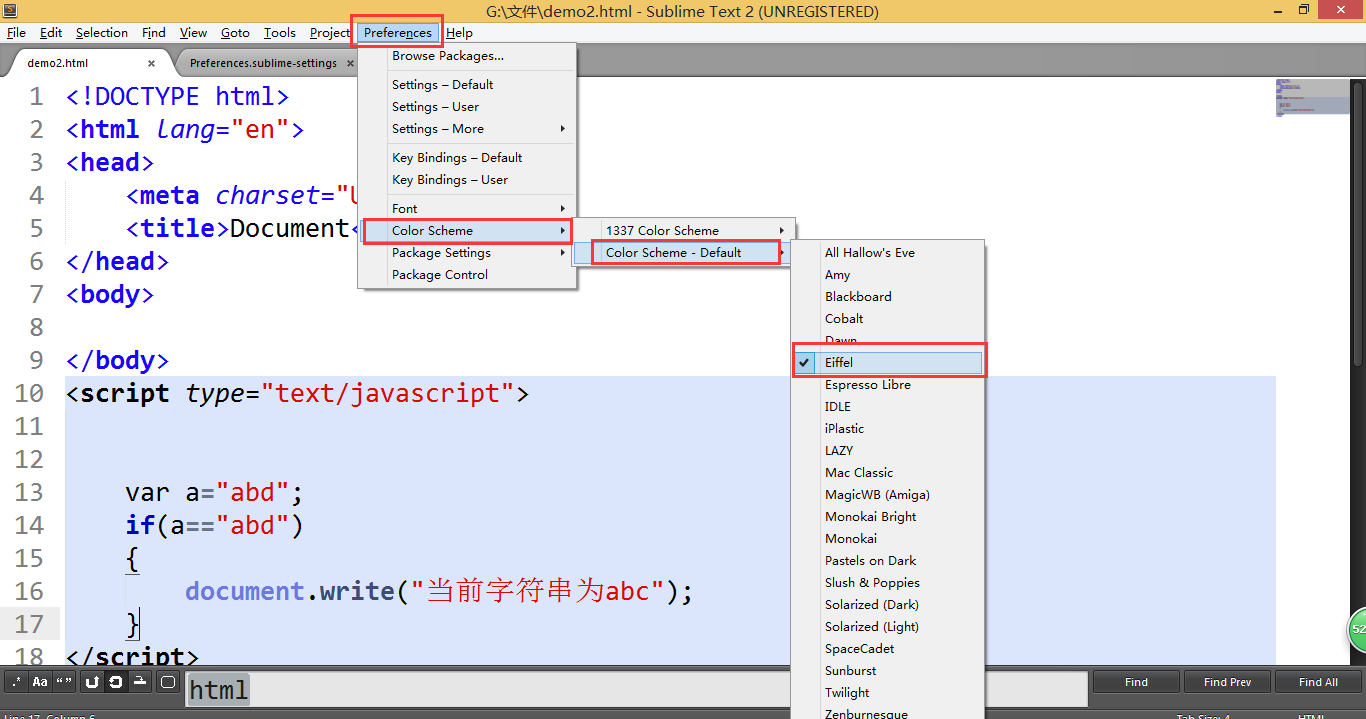Toggle reverse direction search icon
Screen dimensions: 1366x719
(x=92, y=682)
